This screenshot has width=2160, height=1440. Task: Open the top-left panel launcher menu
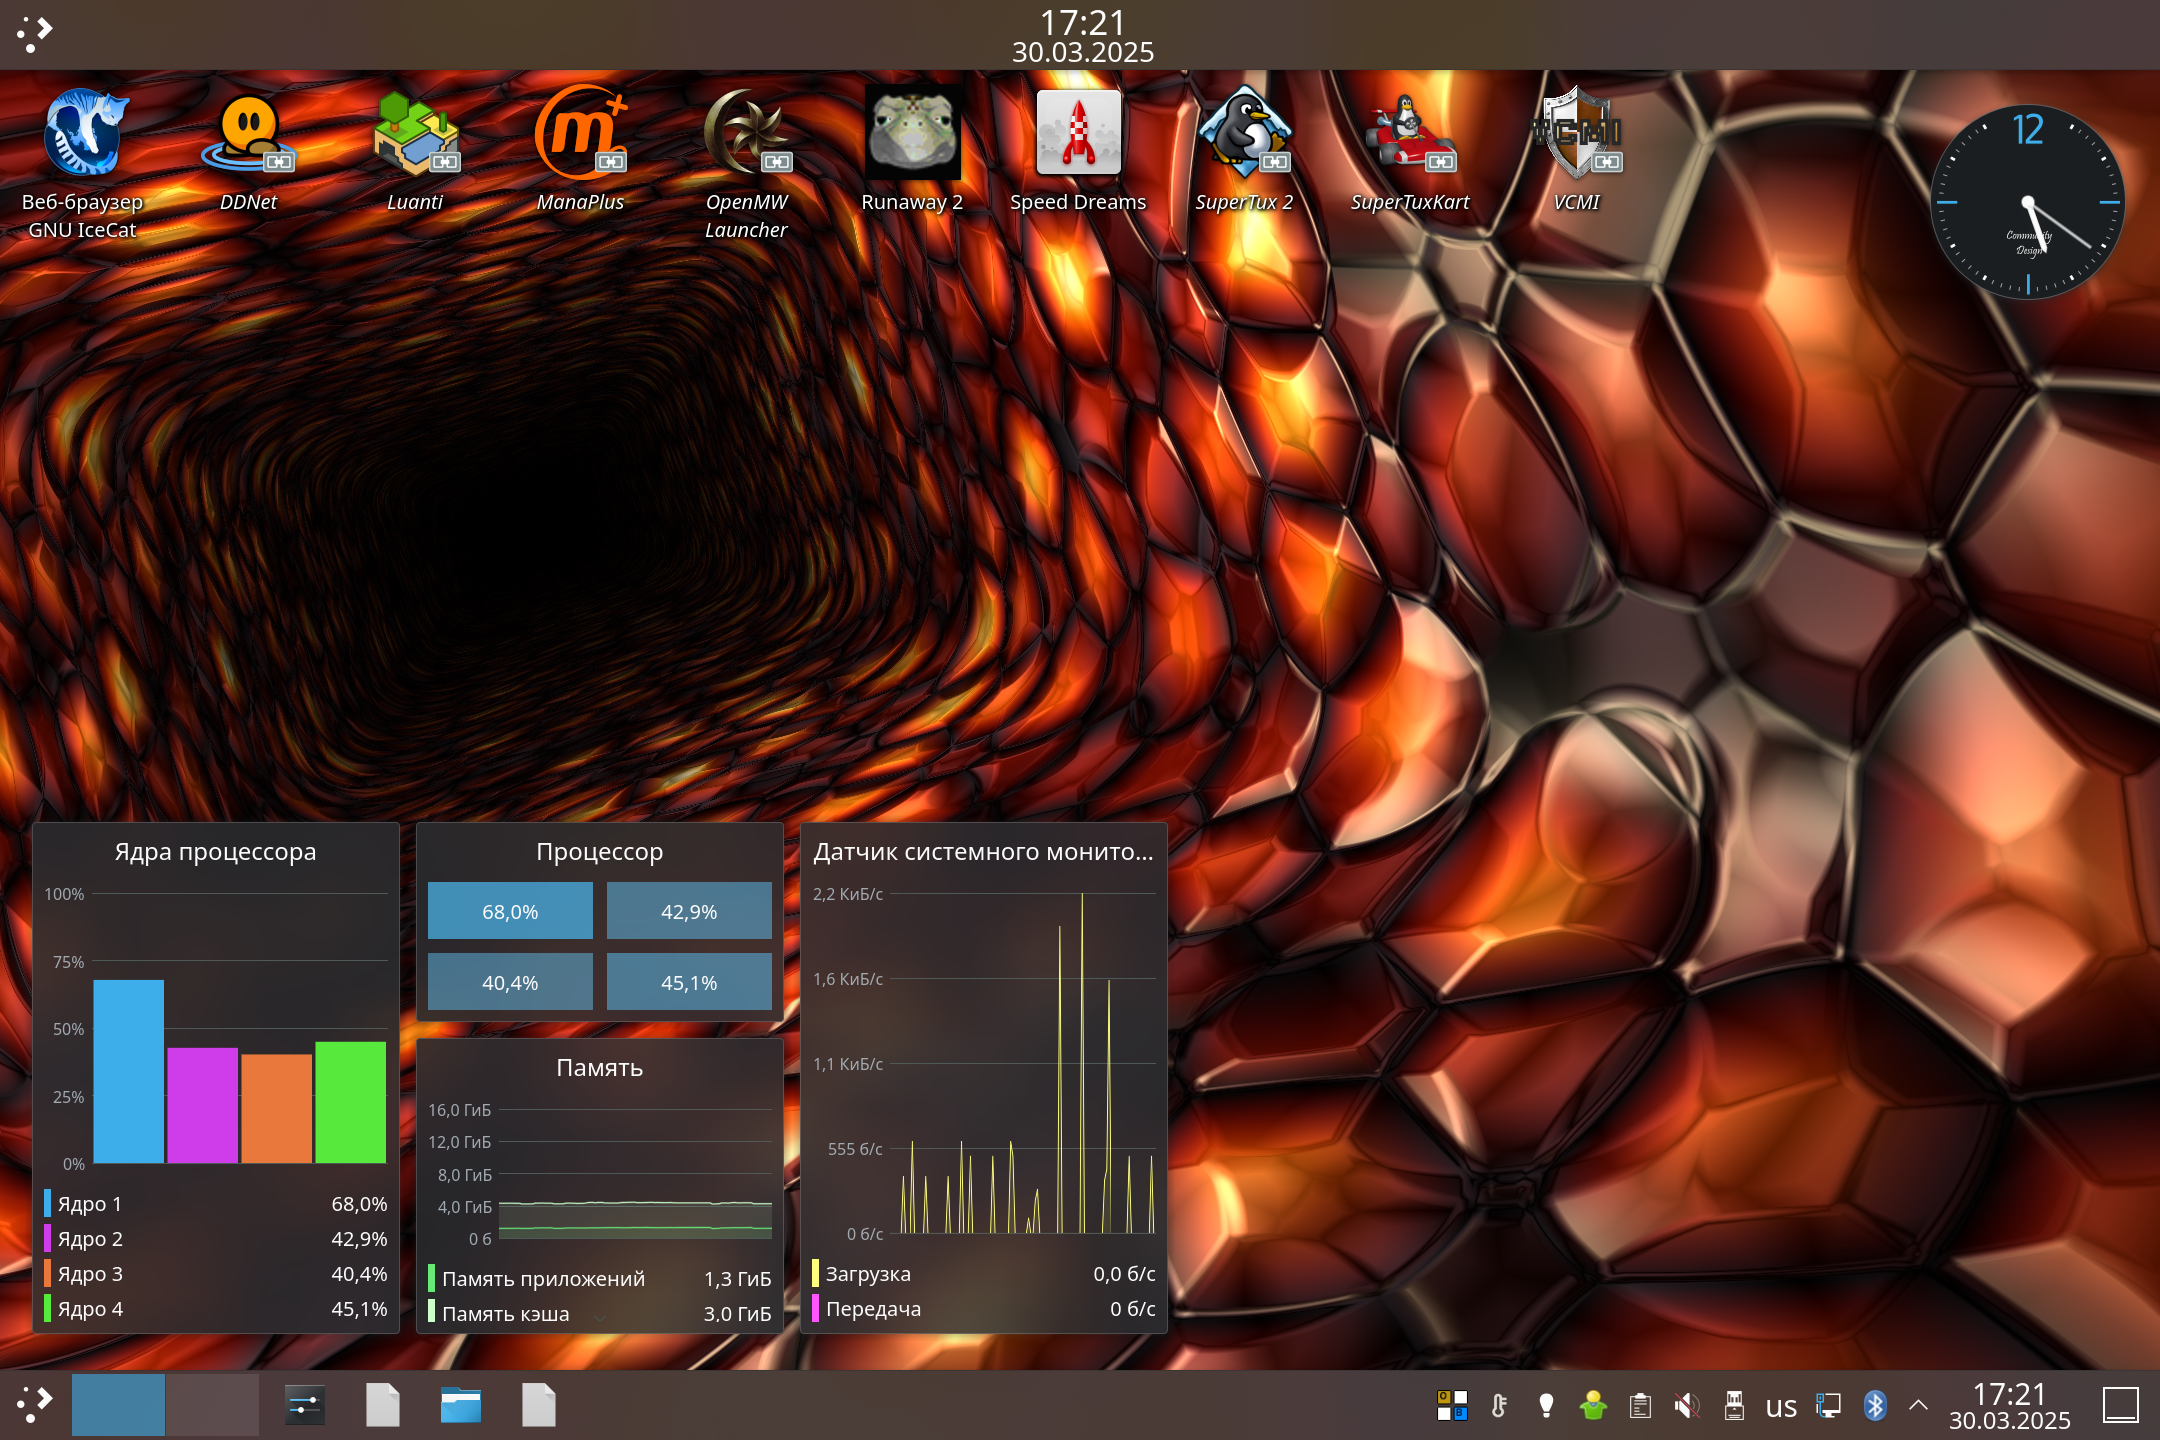(x=35, y=34)
